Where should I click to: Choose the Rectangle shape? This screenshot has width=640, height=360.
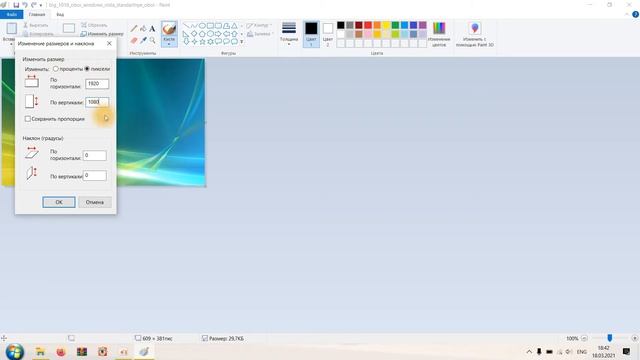[210, 26]
